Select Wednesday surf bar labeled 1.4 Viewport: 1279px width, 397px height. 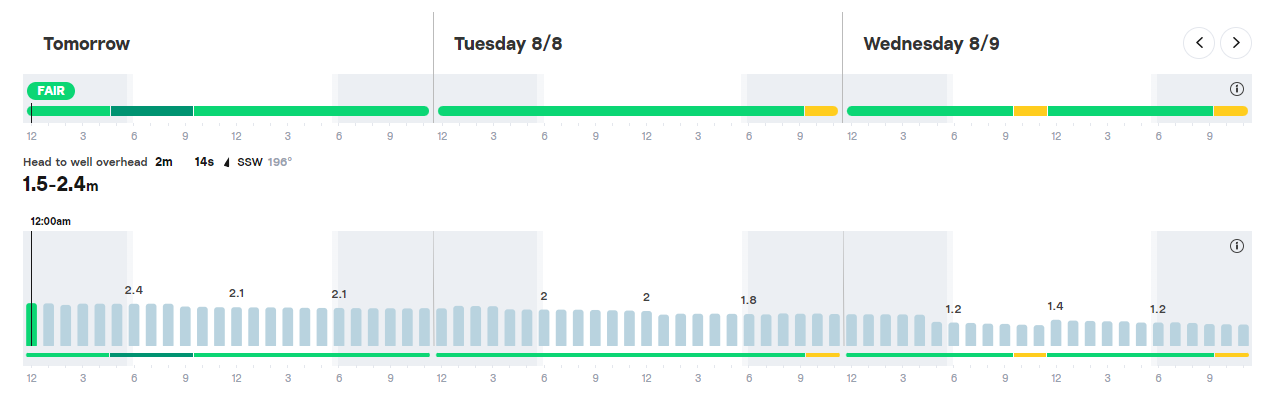coord(1056,333)
